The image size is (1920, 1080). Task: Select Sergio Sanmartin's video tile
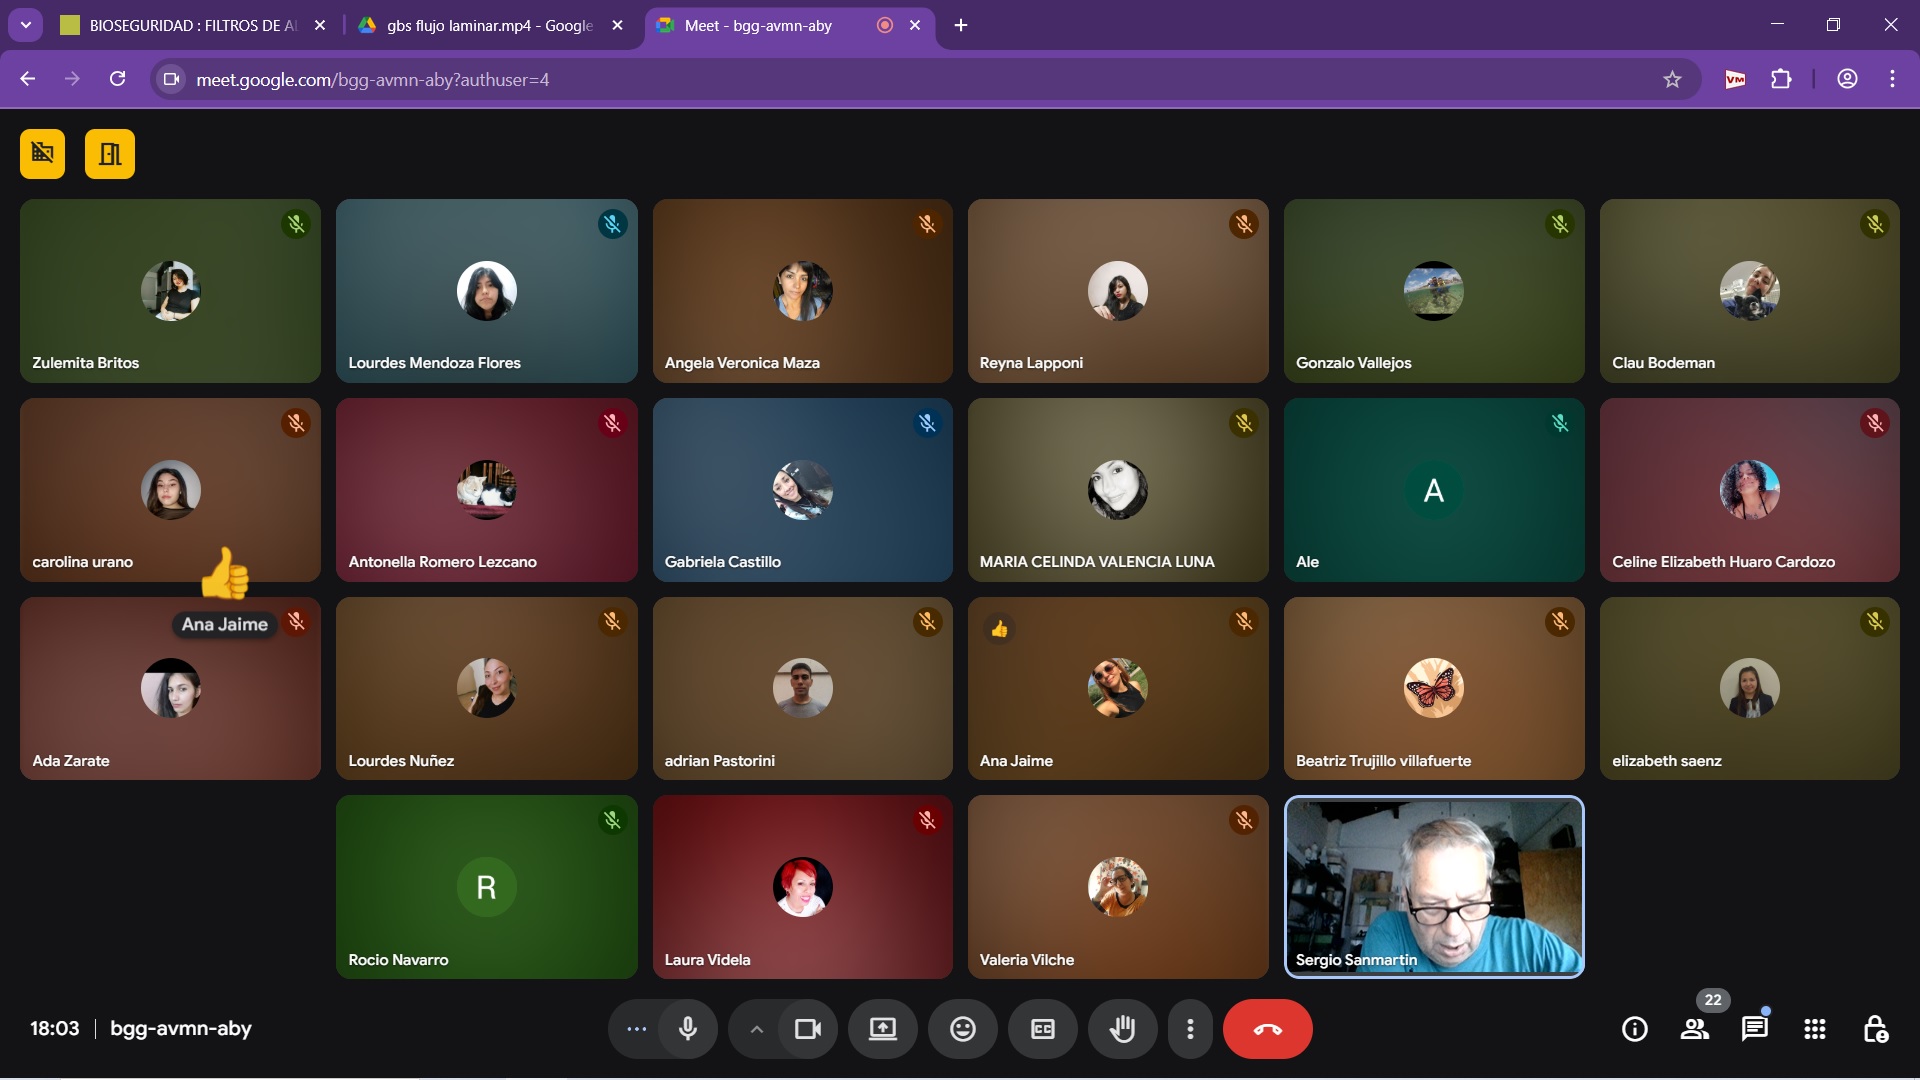1433,886
